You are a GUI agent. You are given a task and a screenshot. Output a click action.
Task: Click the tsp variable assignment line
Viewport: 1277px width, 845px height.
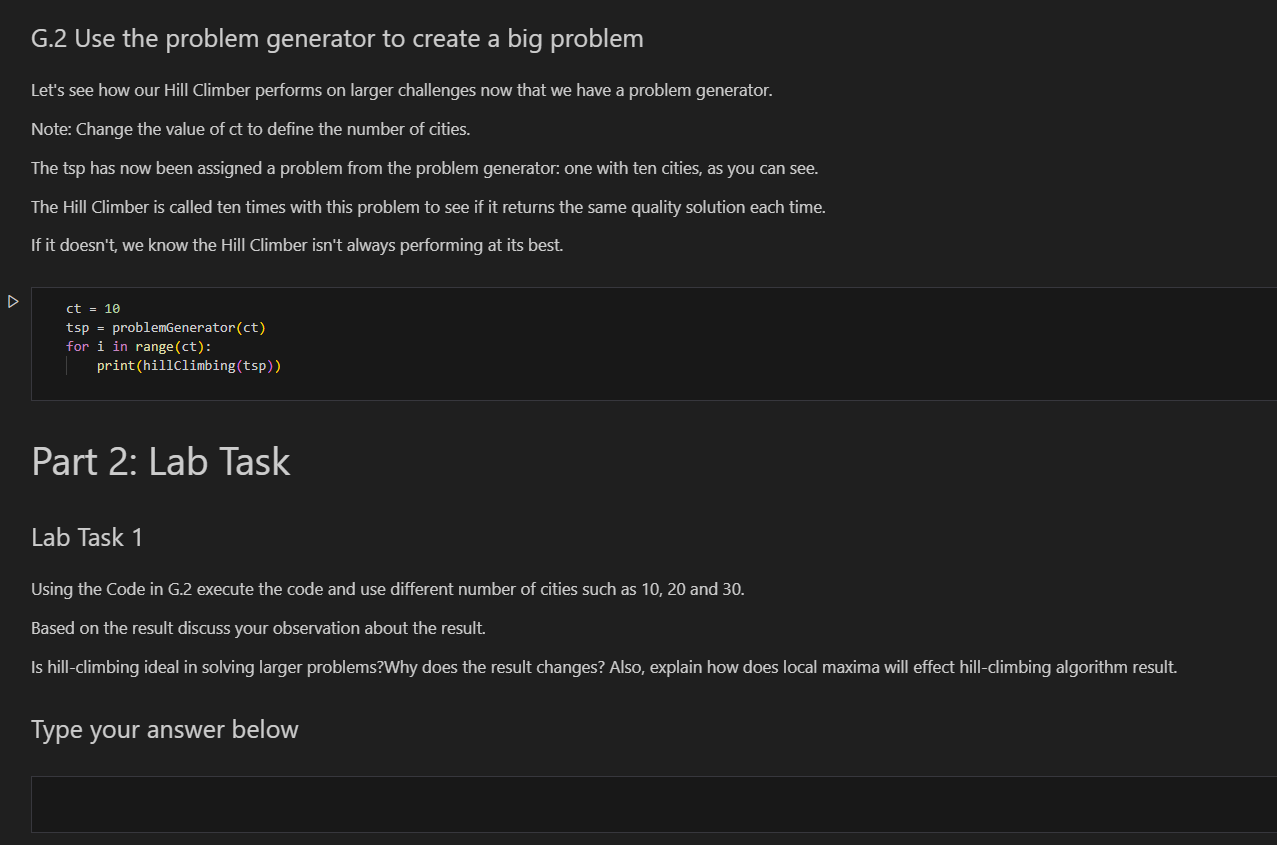point(165,327)
